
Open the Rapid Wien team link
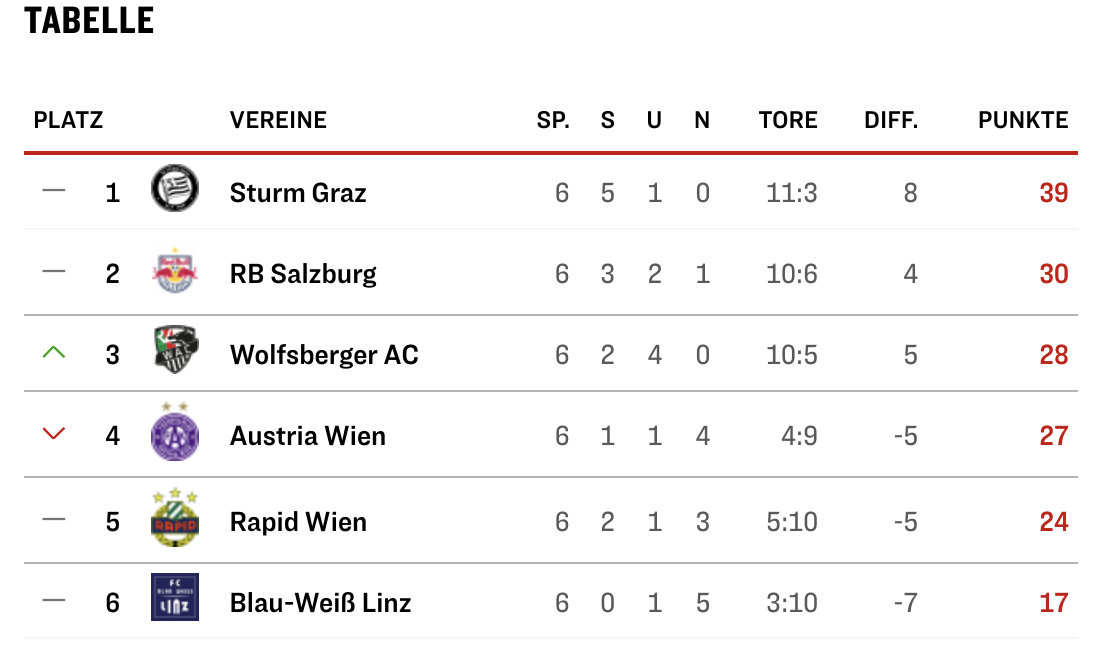(299, 522)
